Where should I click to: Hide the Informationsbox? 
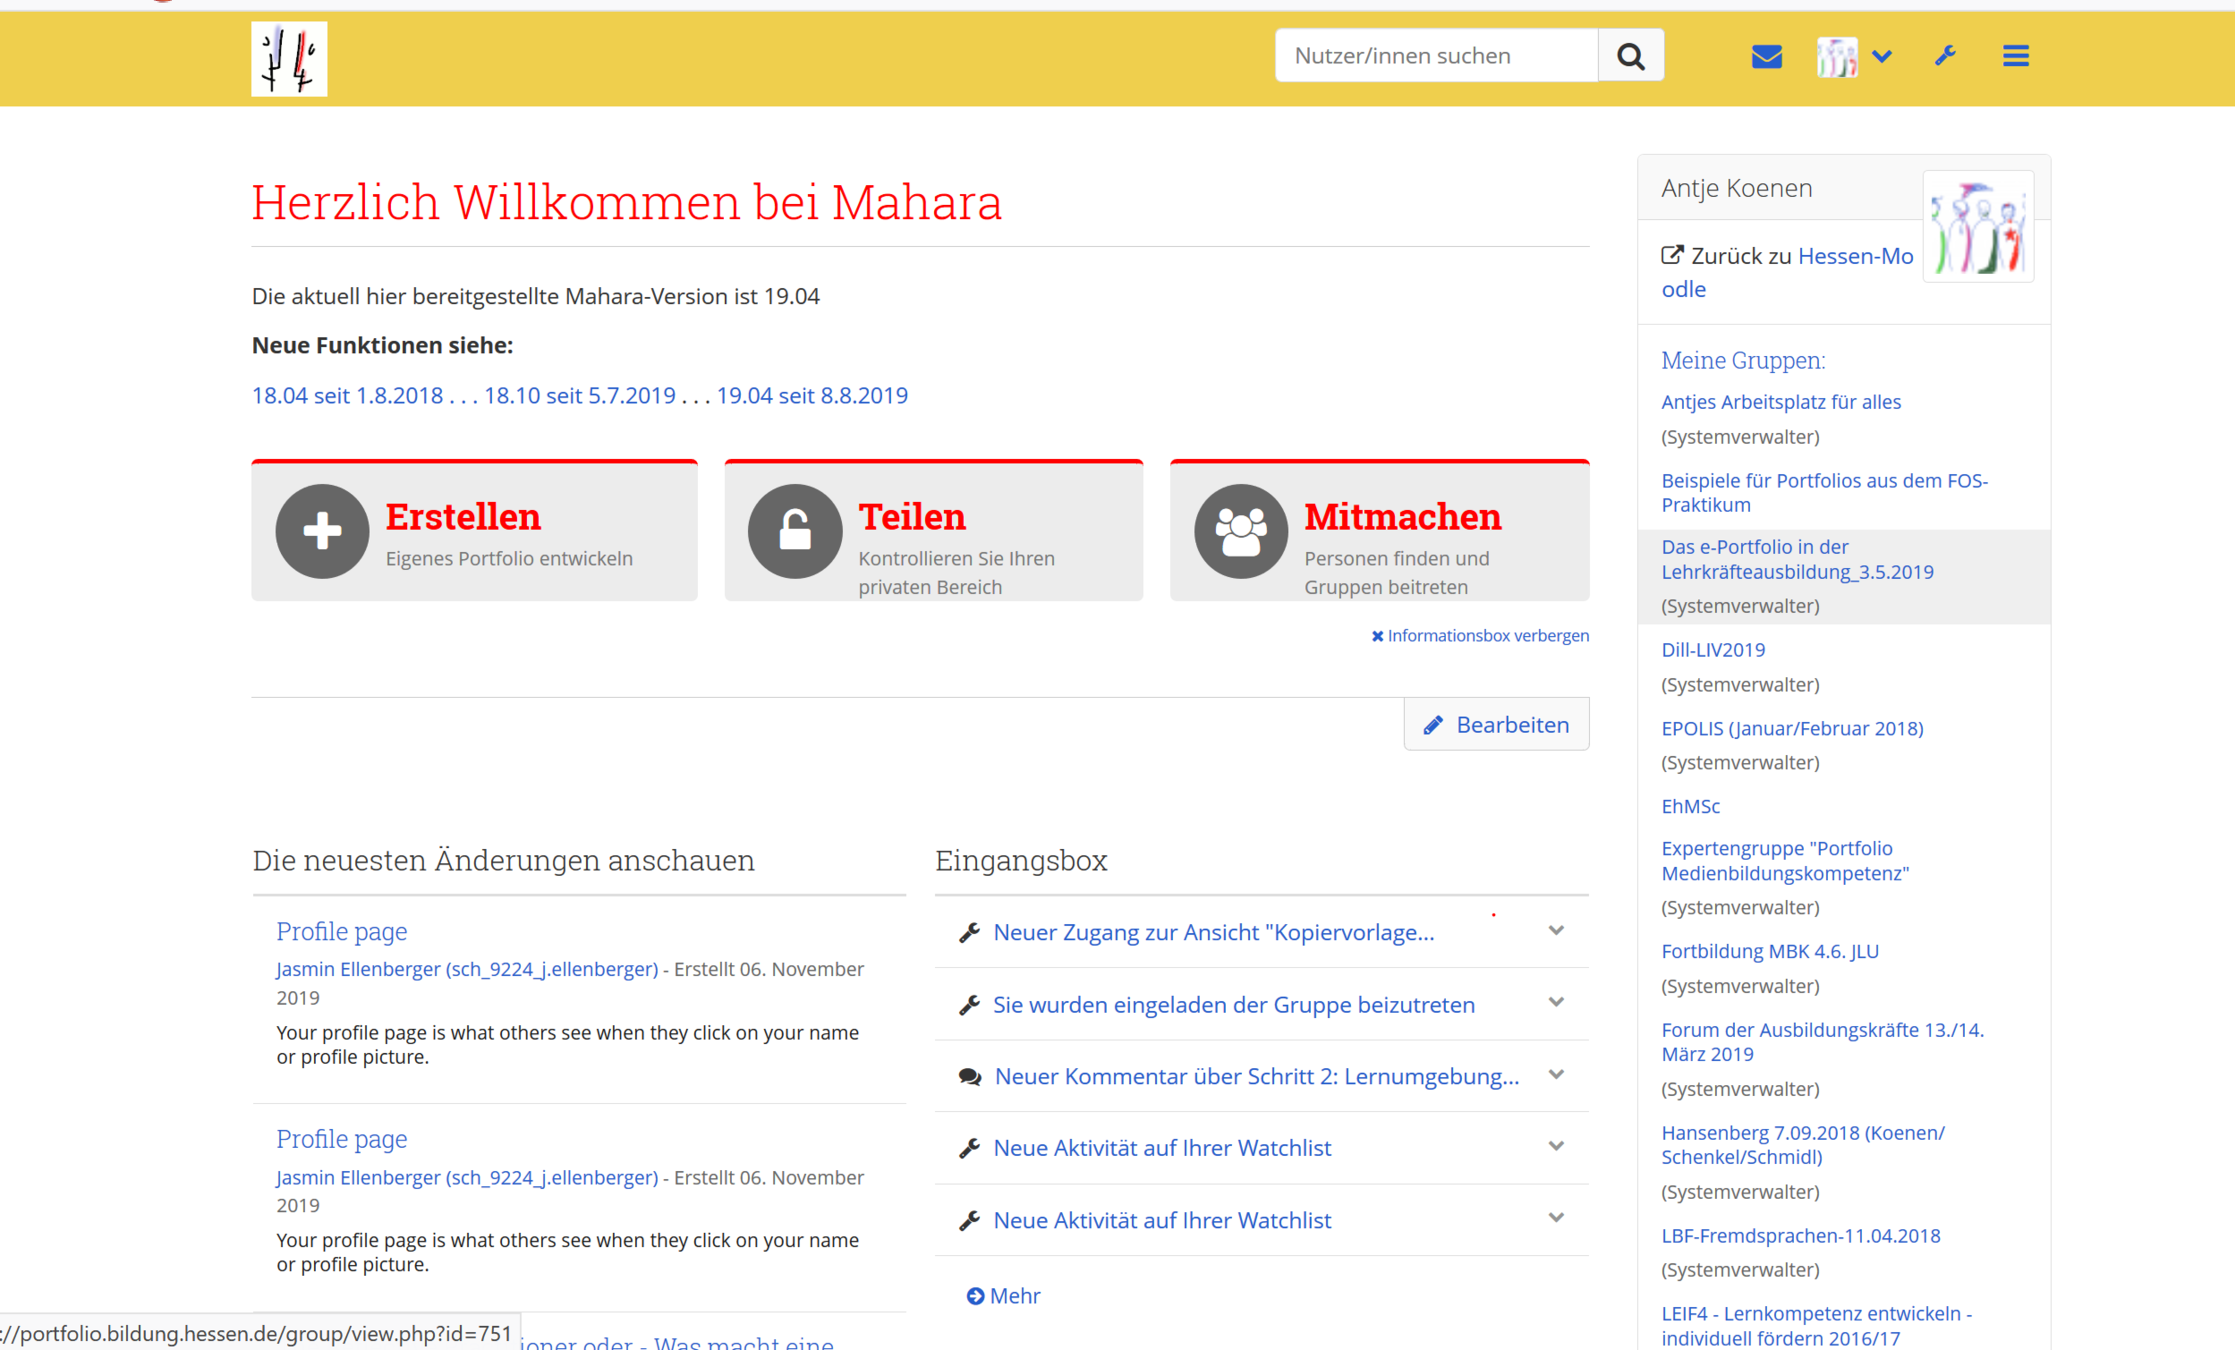coord(1480,636)
